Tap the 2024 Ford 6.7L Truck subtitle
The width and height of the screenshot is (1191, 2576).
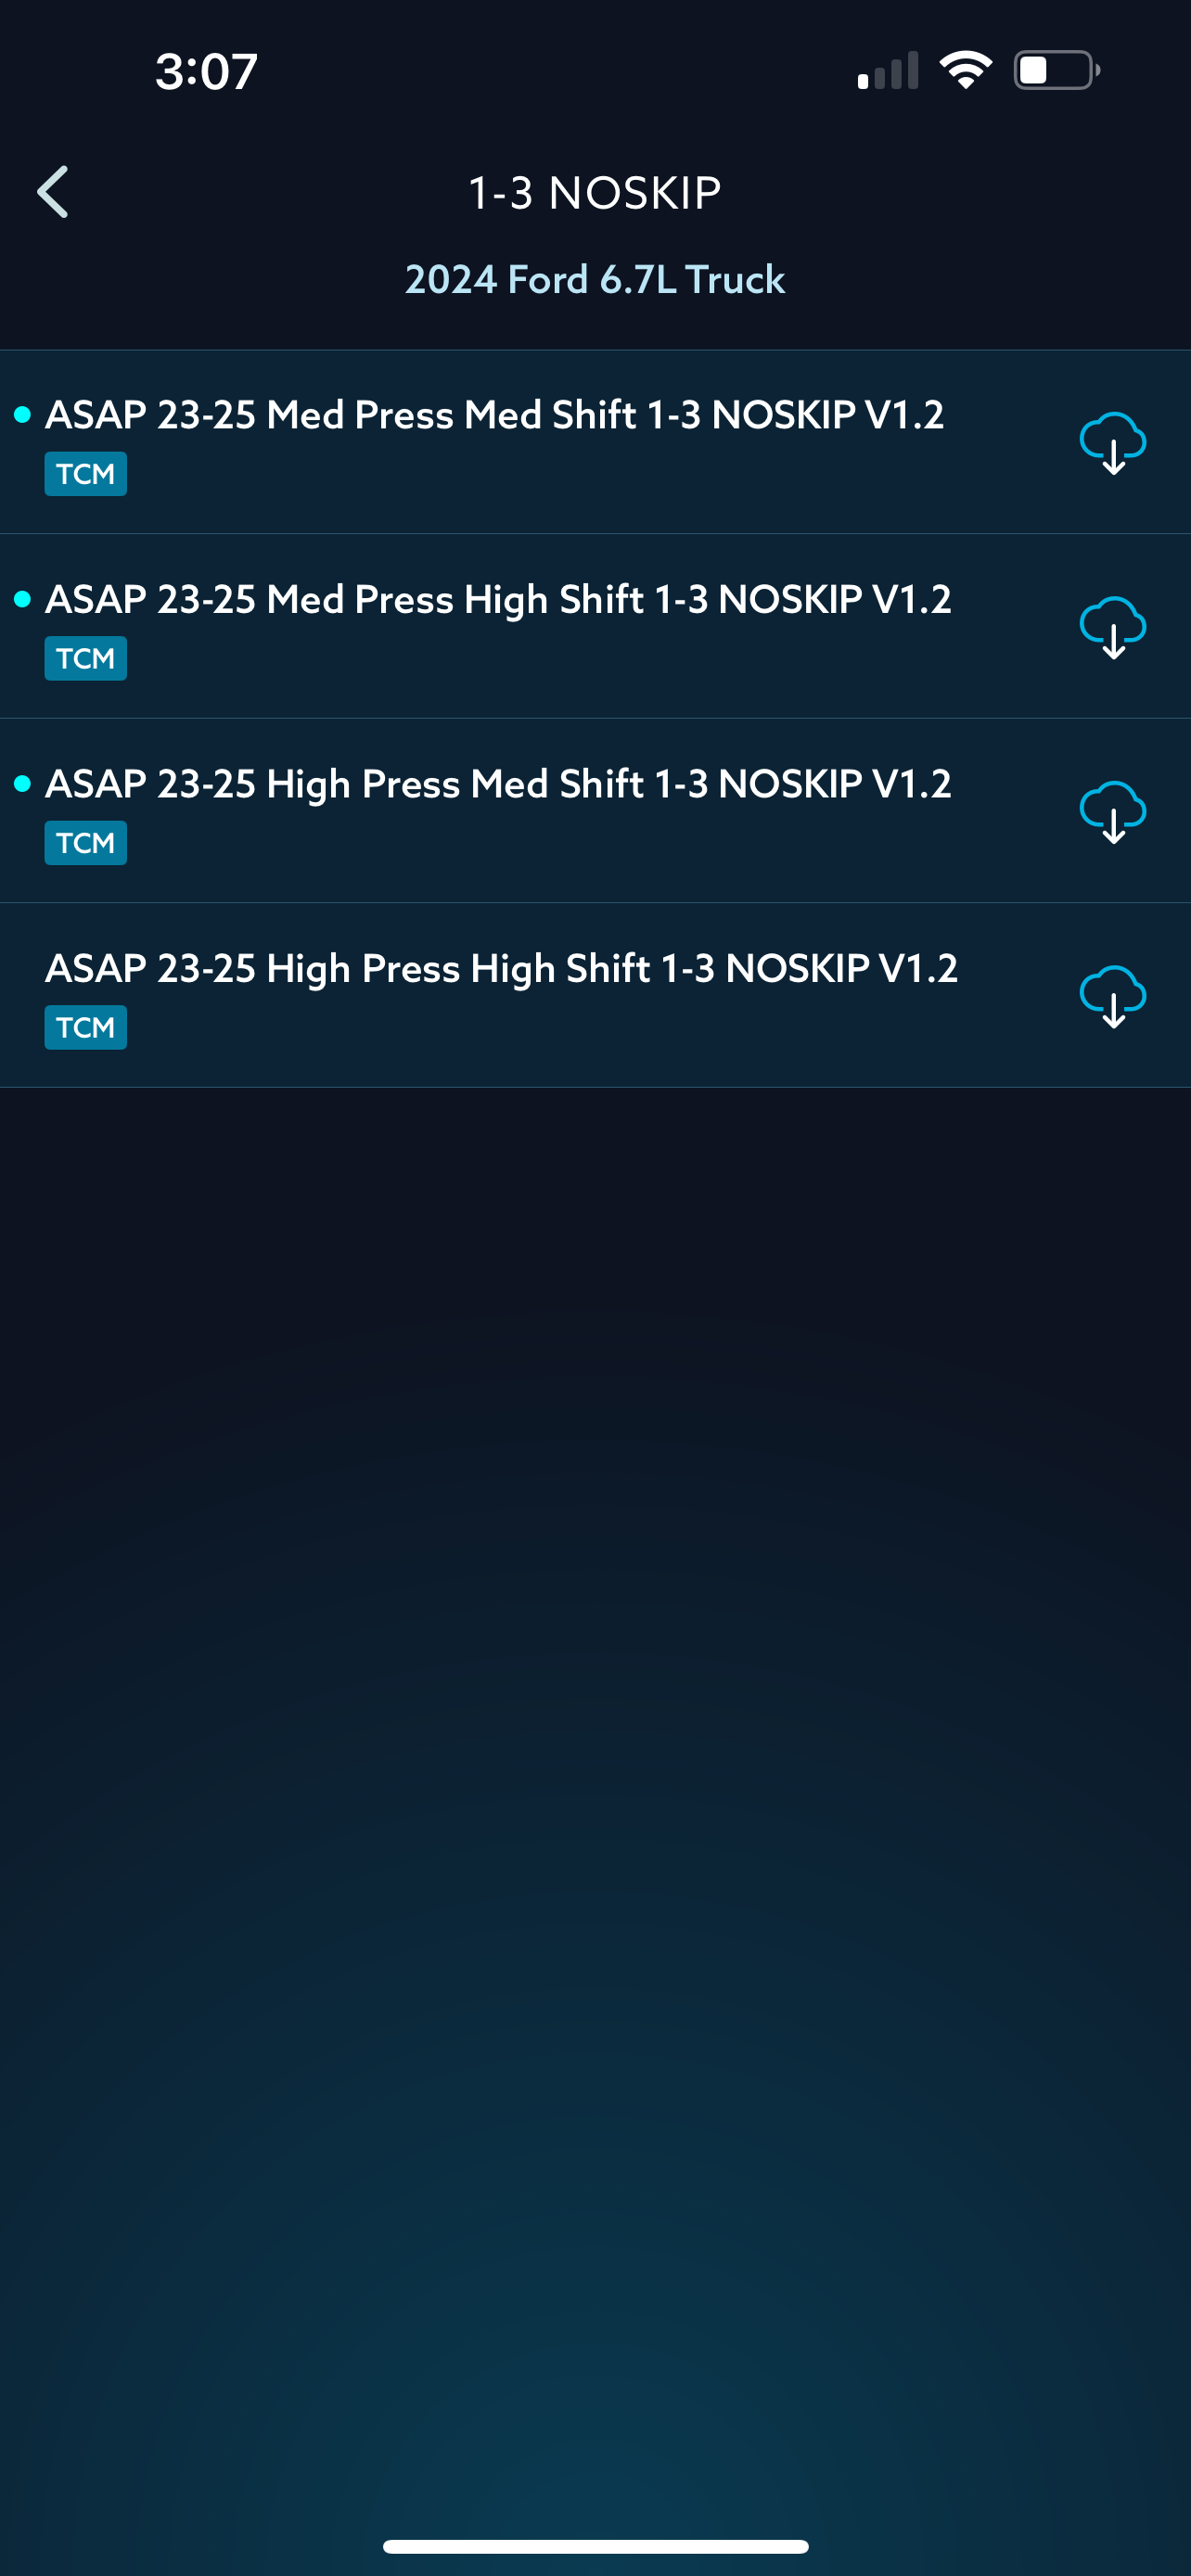[x=595, y=280]
